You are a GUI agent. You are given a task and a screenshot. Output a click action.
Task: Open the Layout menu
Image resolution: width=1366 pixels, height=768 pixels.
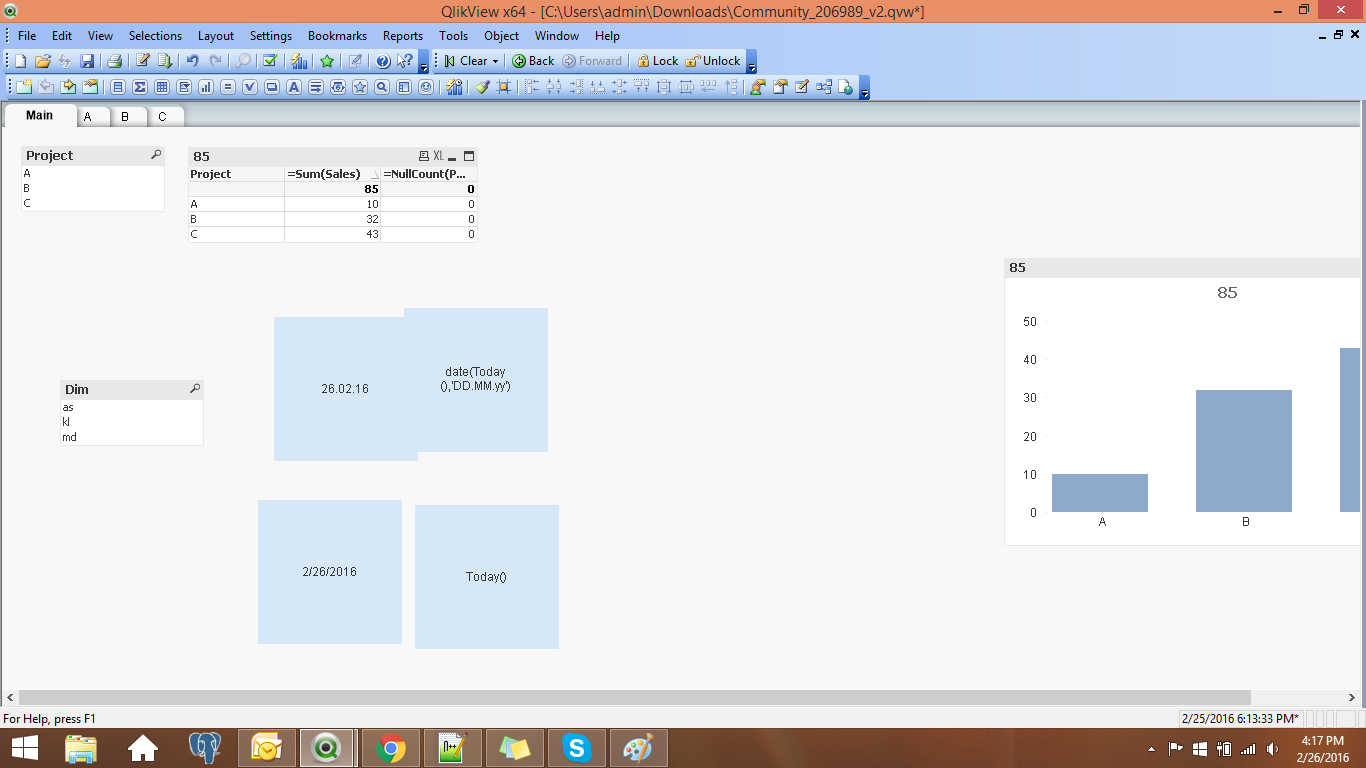[x=216, y=35]
